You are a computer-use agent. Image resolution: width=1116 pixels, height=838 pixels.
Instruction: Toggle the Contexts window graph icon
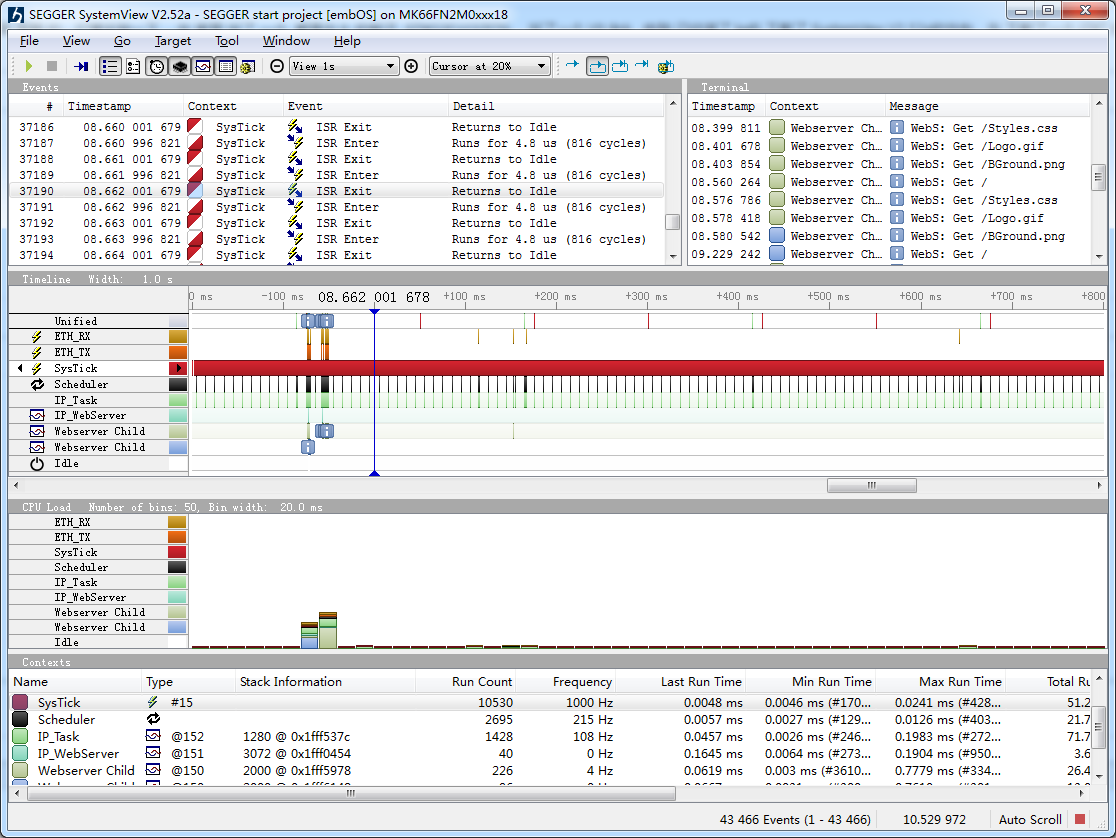coord(203,66)
